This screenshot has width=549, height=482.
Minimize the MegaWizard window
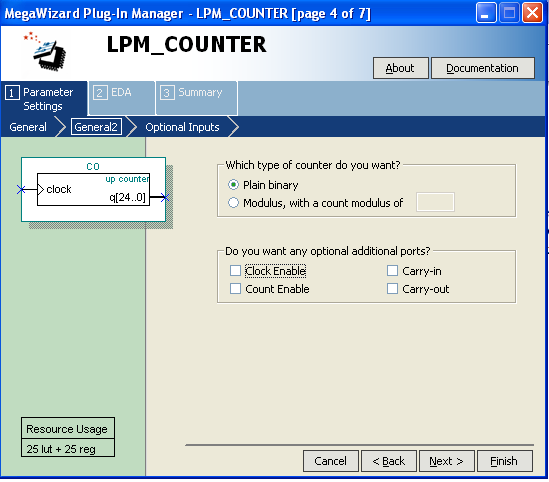tap(486, 13)
